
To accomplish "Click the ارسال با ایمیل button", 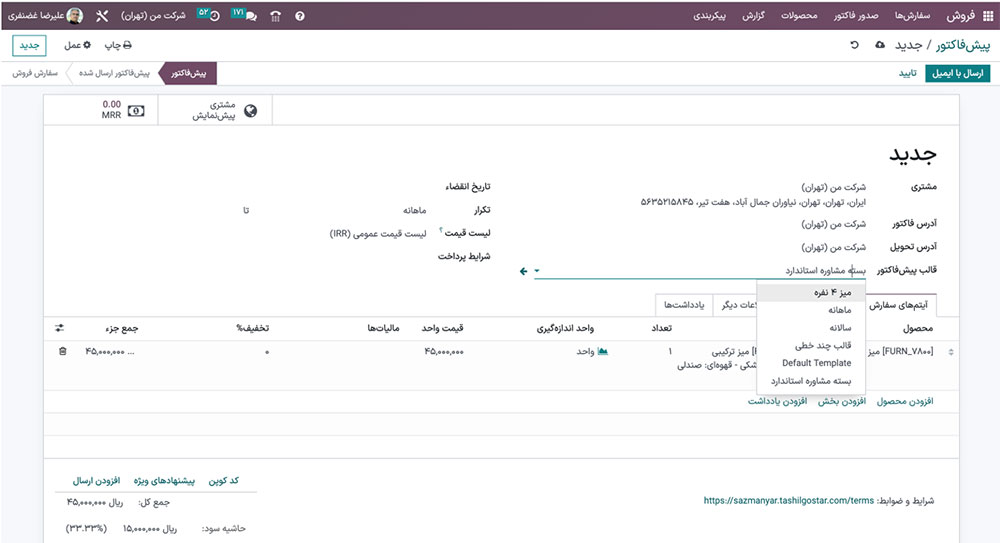I will point(958,73).
